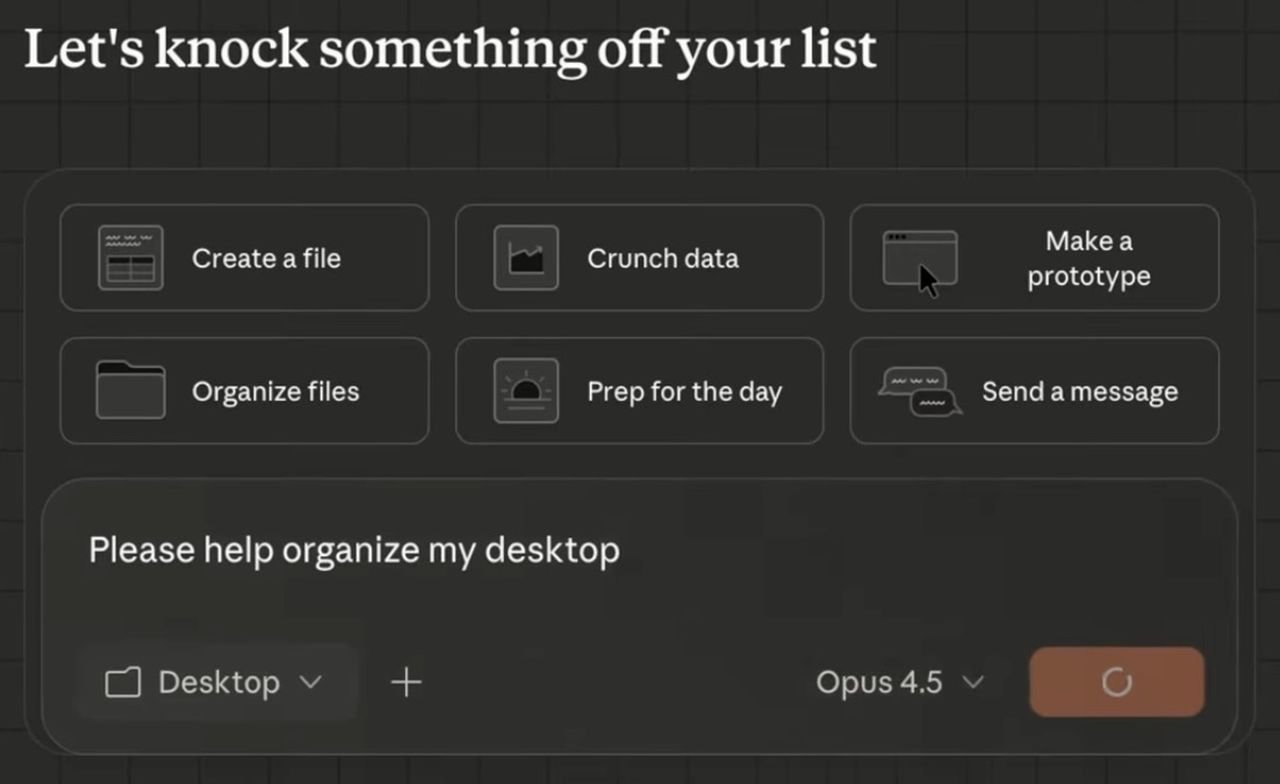Viewport: 1280px width, 784px height.
Task: Choose the Make a prototype action
Action: [x=1034, y=257]
